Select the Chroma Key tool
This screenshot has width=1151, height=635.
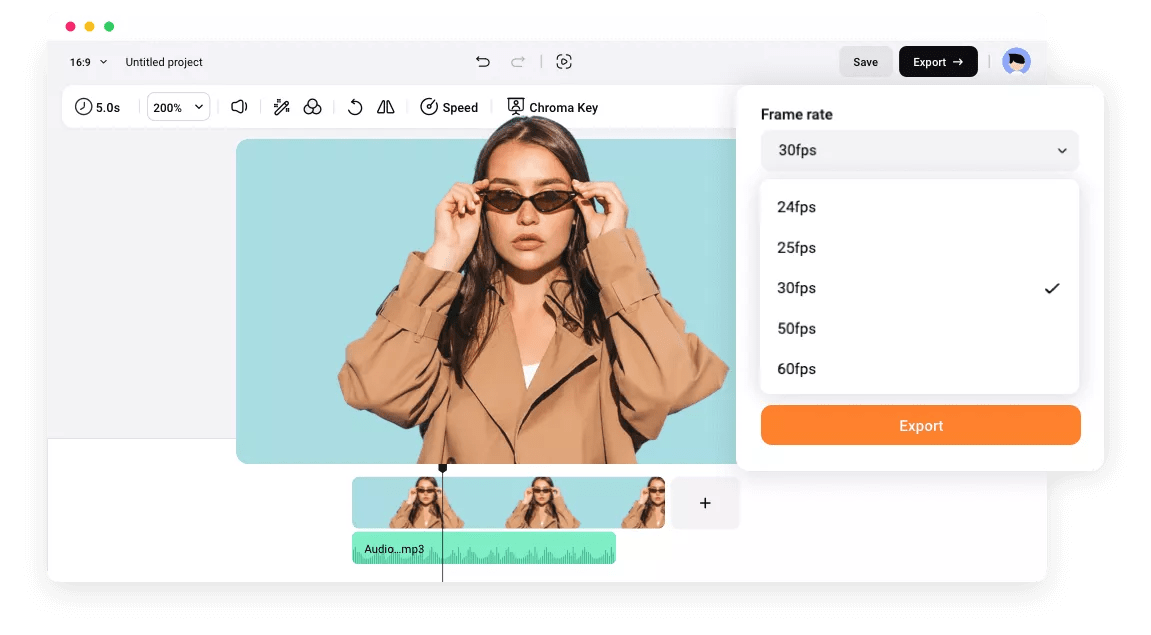tap(553, 107)
